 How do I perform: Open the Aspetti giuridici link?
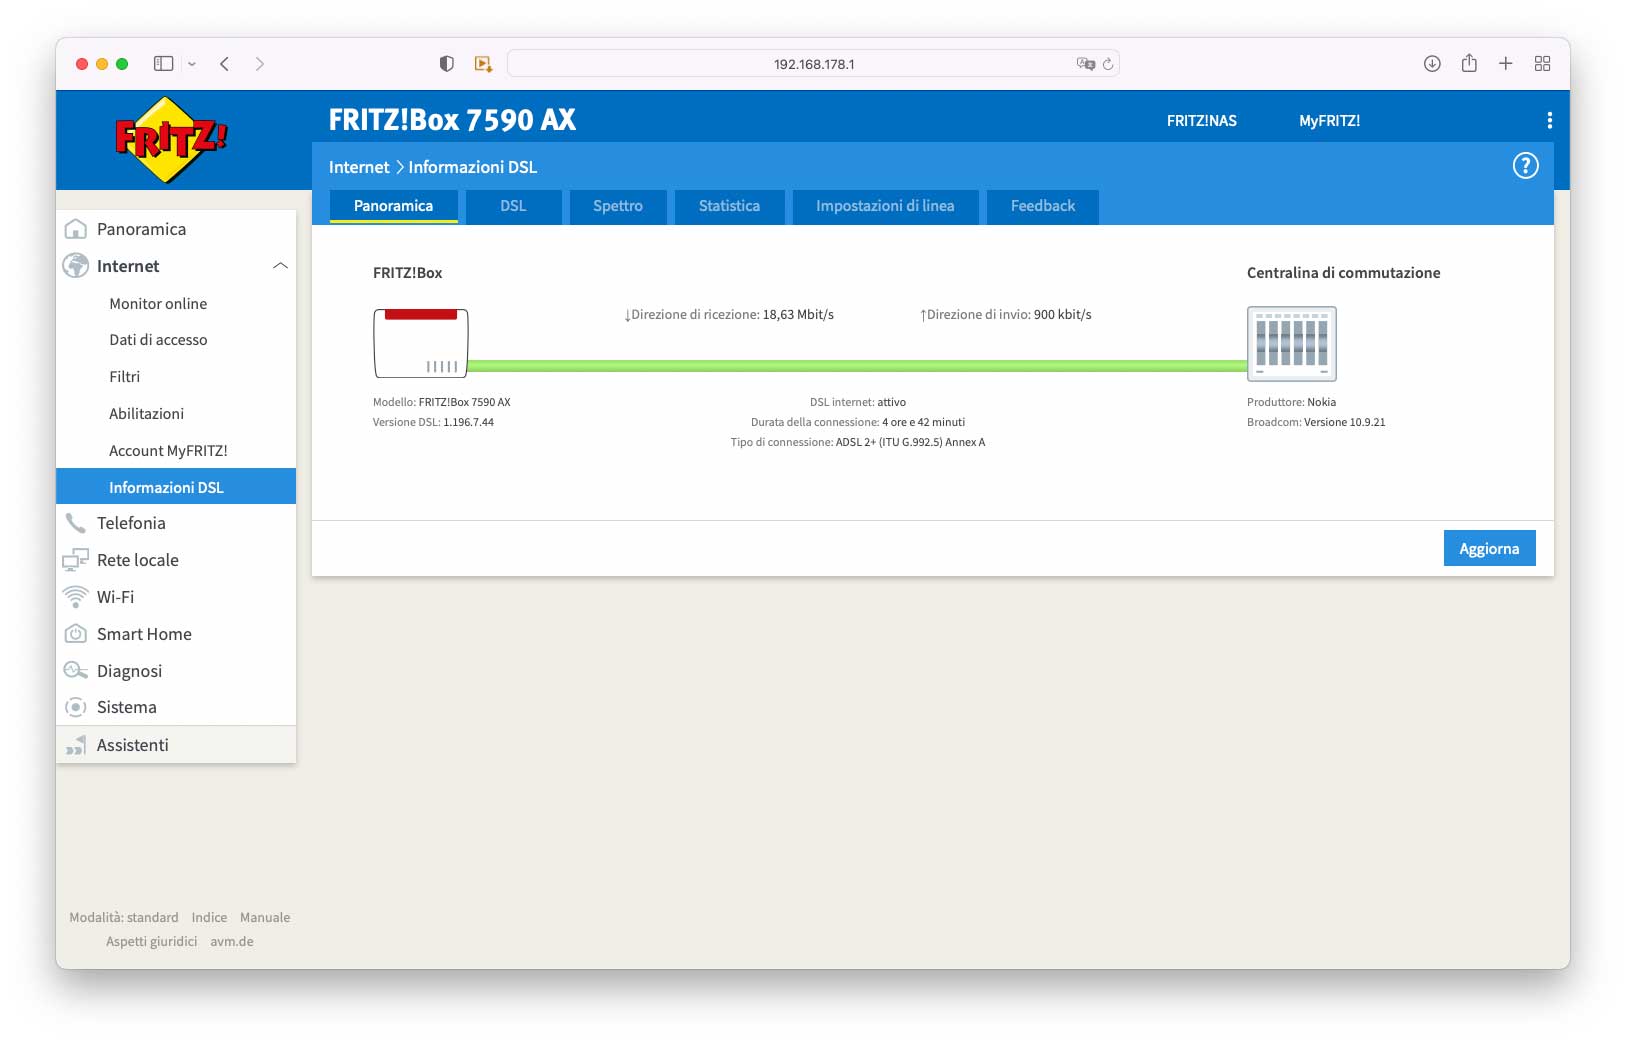tap(152, 941)
